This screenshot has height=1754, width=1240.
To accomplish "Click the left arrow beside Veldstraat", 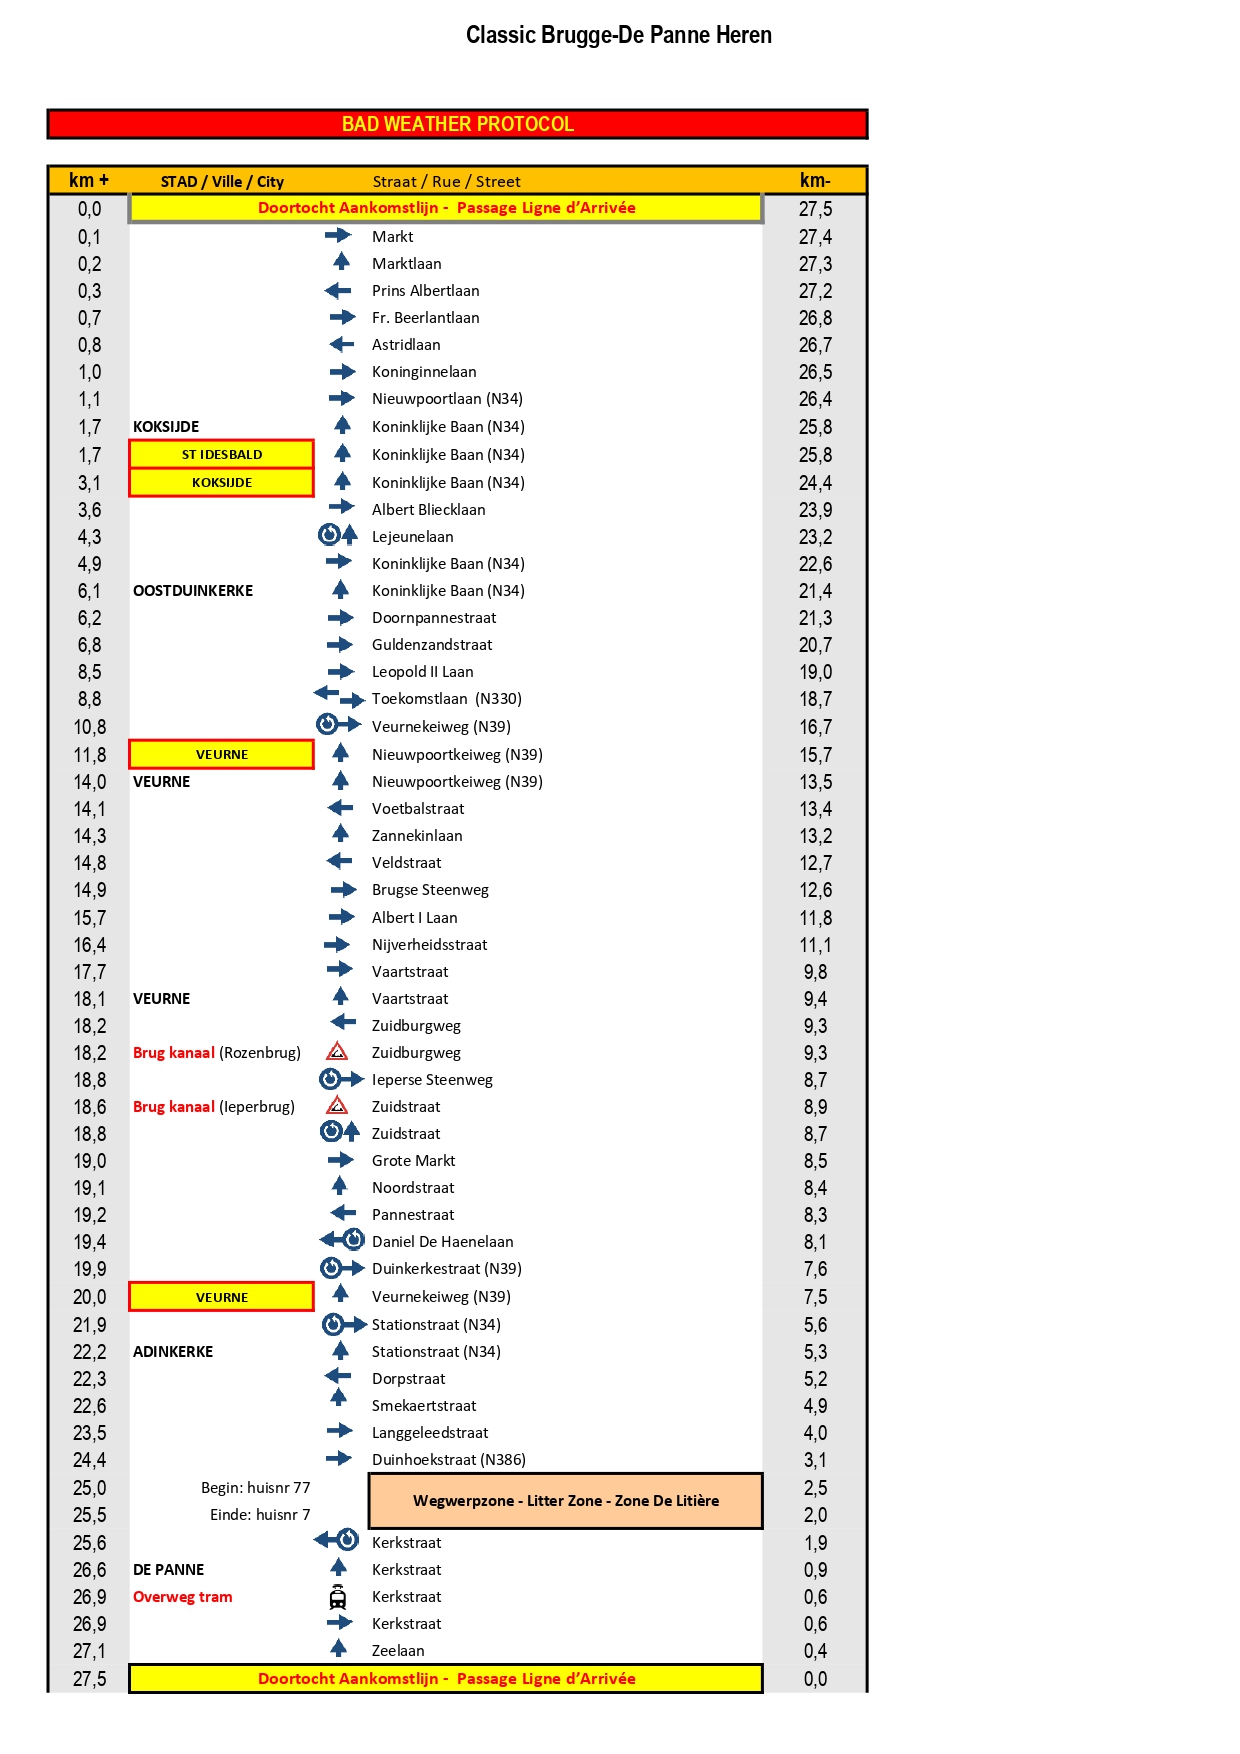I will point(340,860).
